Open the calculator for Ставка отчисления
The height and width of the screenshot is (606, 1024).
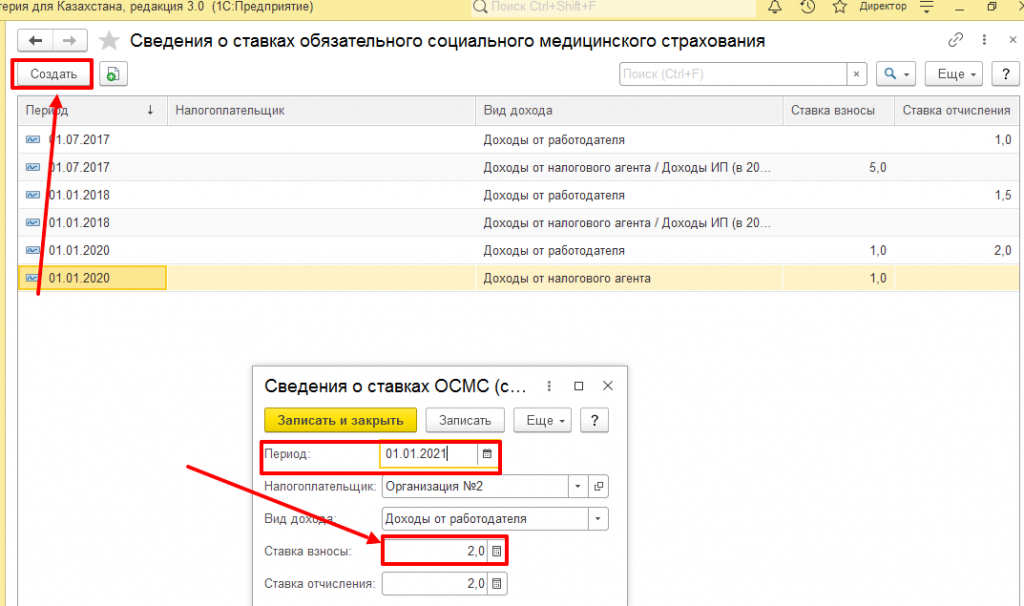coord(498,583)
